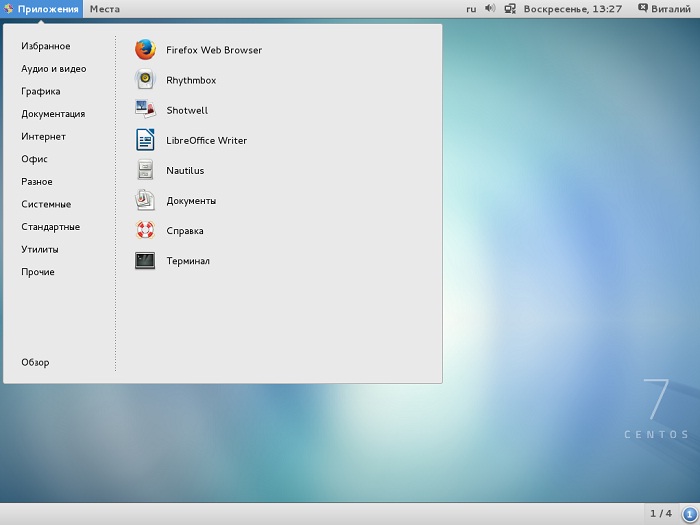Click the Rhythmbox label
This screenshot has width=700, height=525.
pyautogui.click(x=191, y=80)
